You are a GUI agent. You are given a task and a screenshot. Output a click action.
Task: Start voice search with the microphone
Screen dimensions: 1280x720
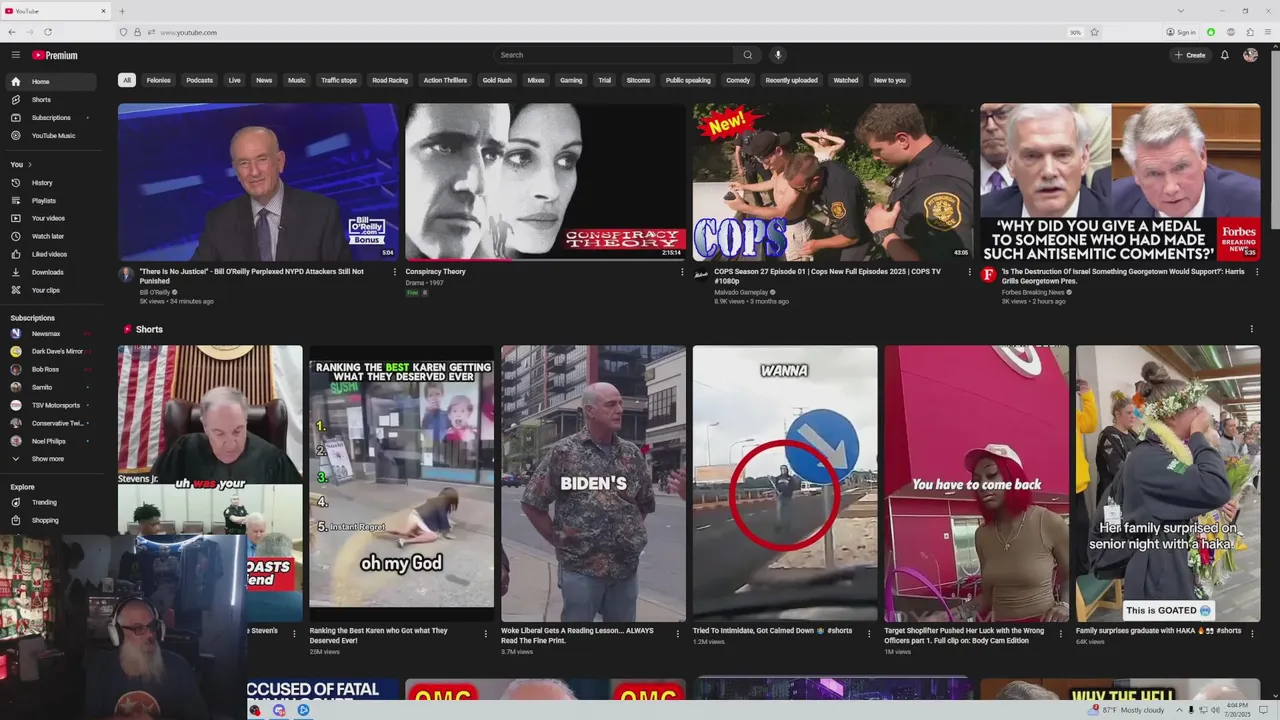pos(778,55)
